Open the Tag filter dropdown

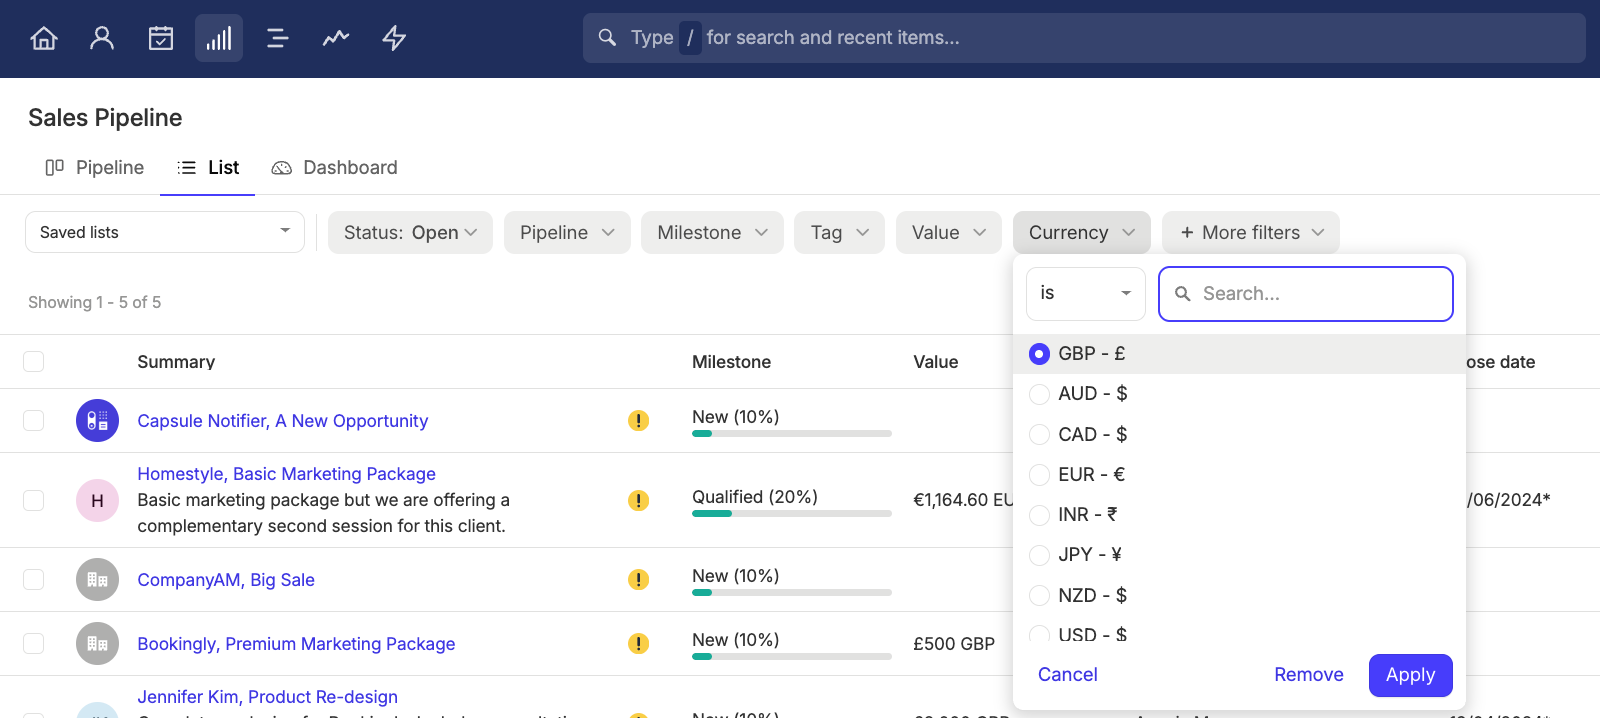point(839,232)
